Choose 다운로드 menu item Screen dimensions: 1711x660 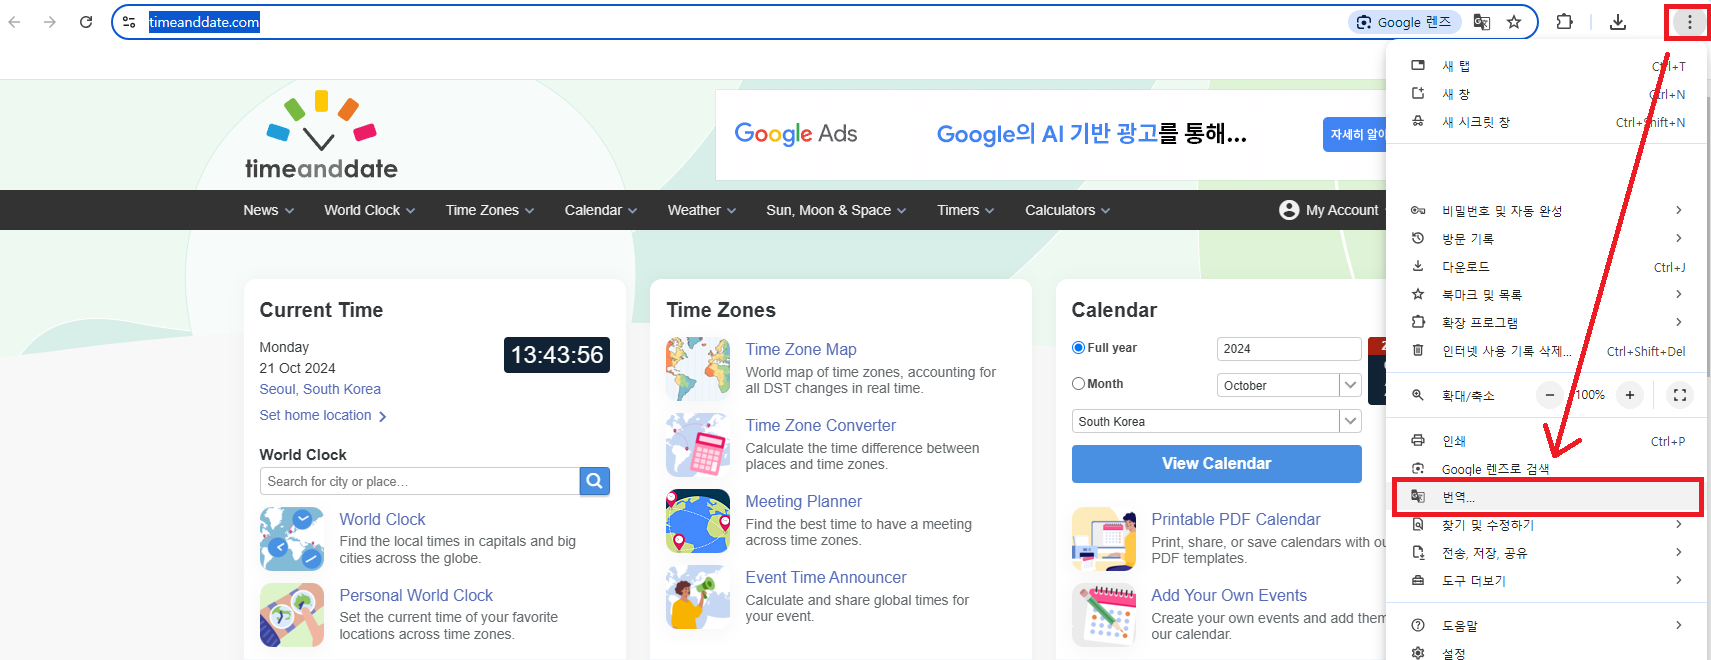(1547, 266)
